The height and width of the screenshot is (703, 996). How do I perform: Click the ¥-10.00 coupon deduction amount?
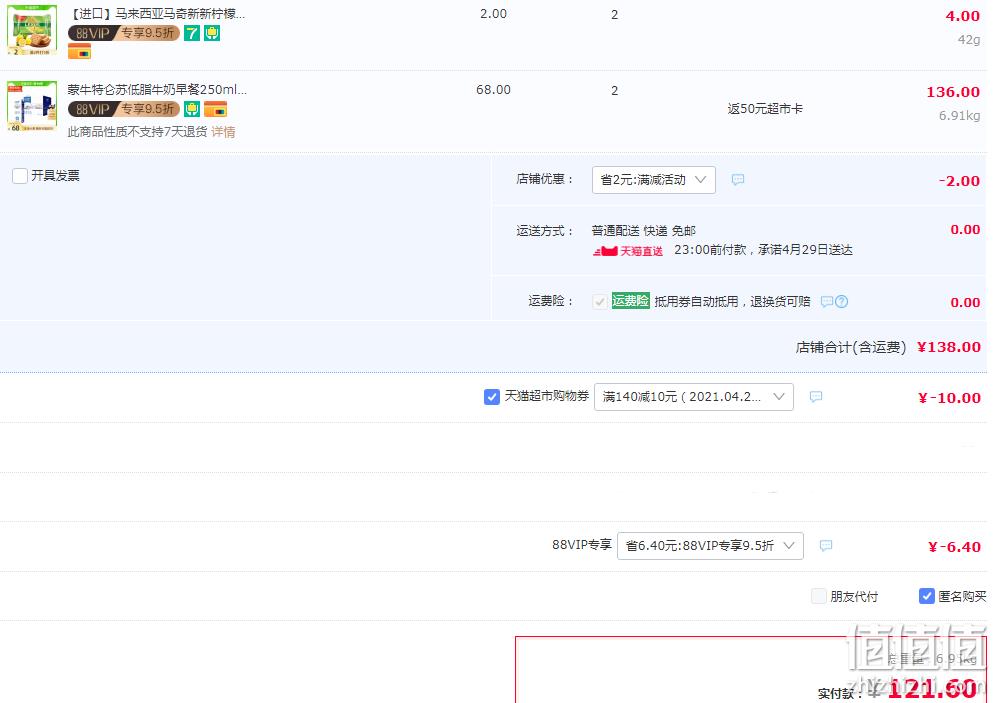point(950,398)
